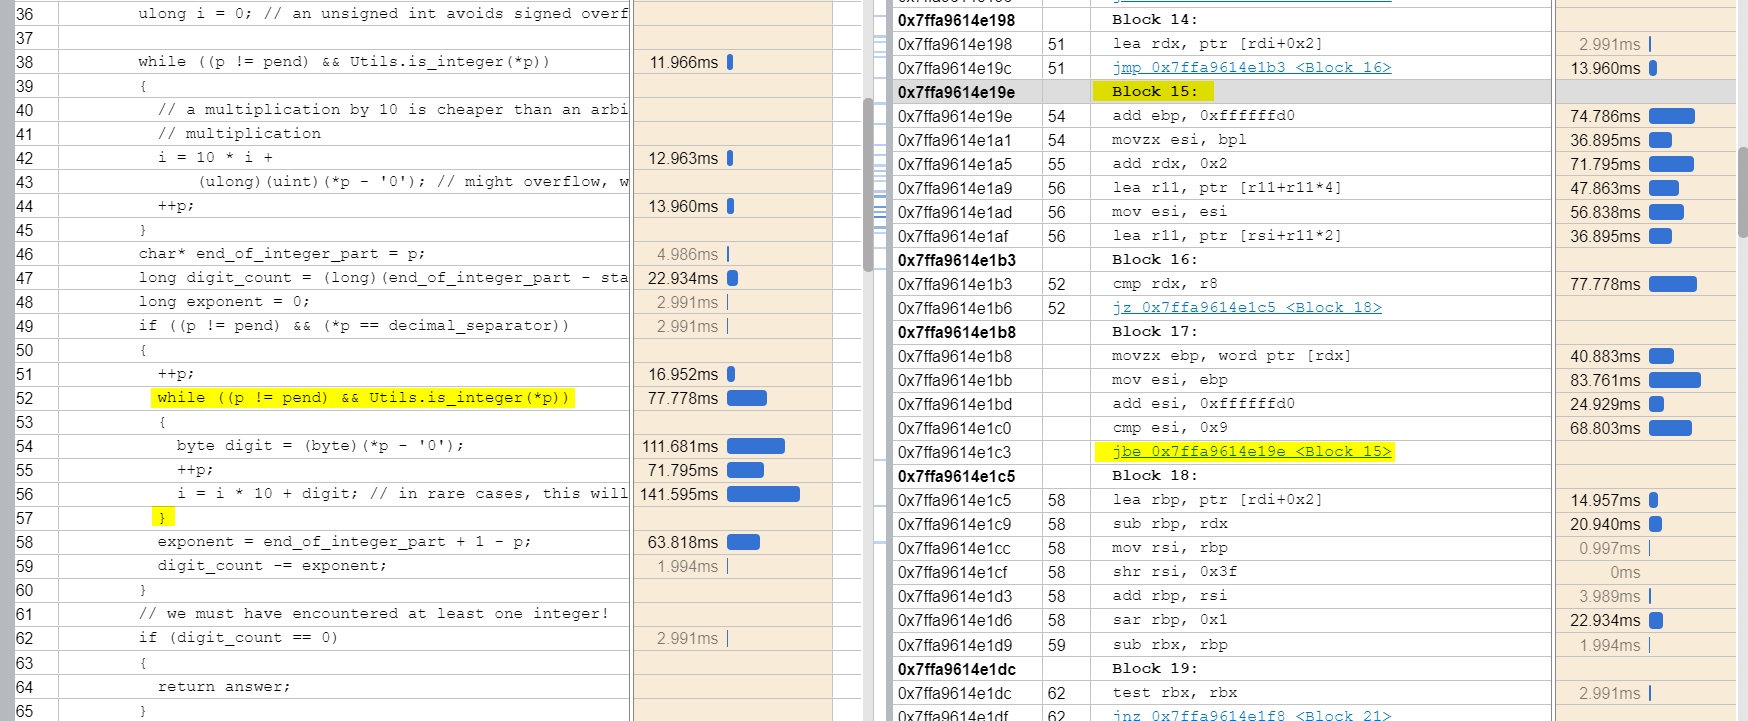Click 141.595ms timing for line 56
The width and height of the screenshot is (1748, 721).
pyautogui.click(x=679, y=494)
